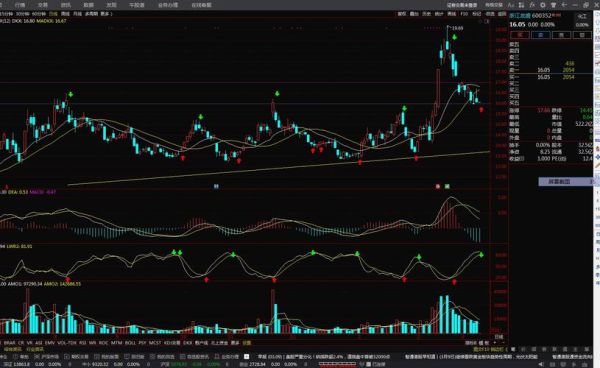Click 历史 history button
Screen dimensions: 600x368
(426, 14)
